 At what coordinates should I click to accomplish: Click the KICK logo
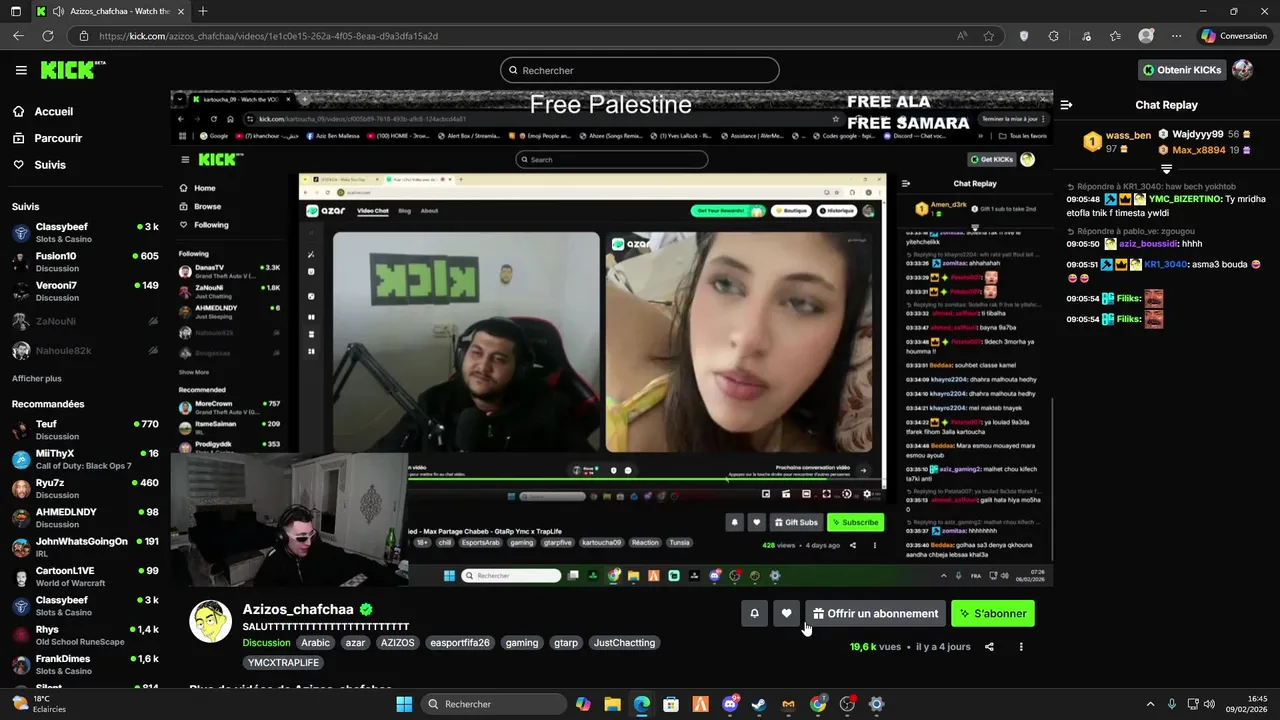72,70
